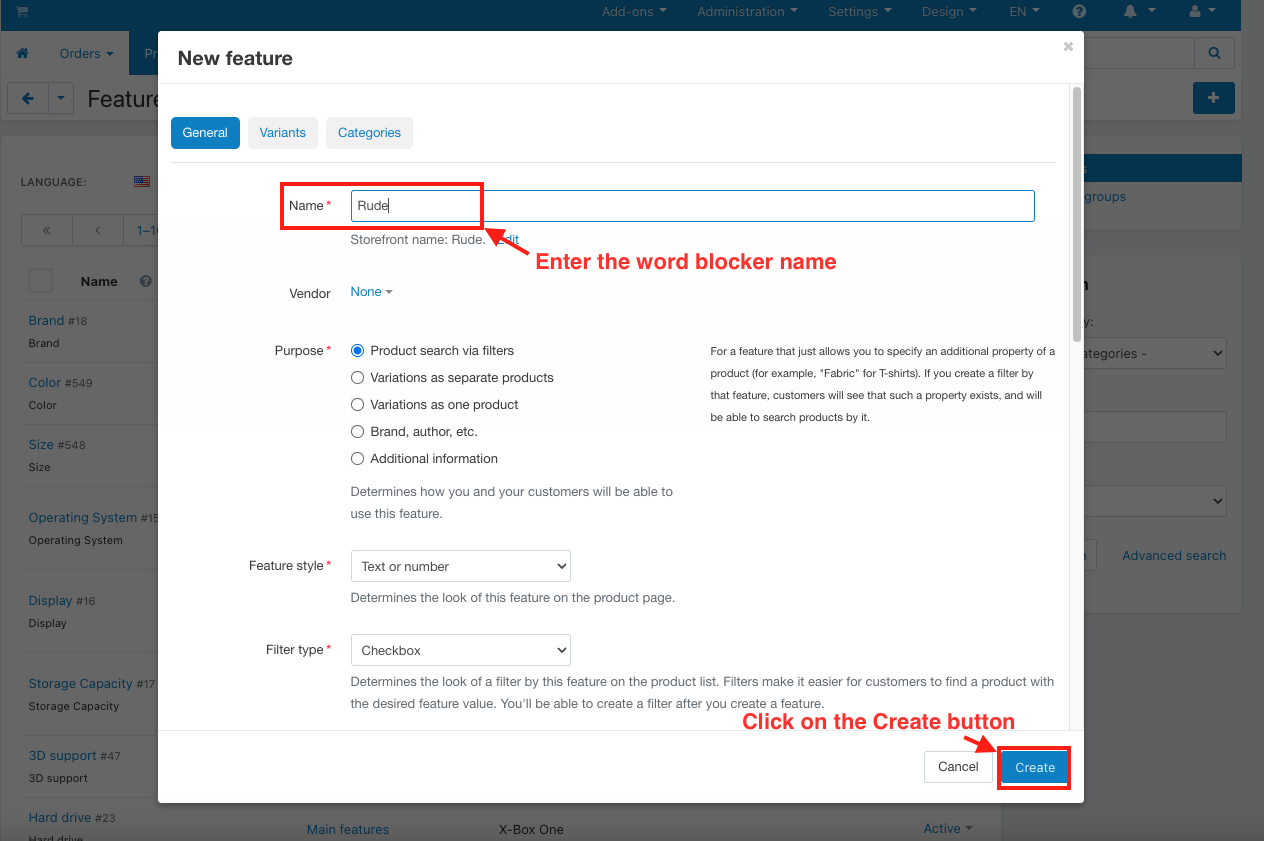
Task: Click the X-Box One cell text
Action: tap(531, 830)
